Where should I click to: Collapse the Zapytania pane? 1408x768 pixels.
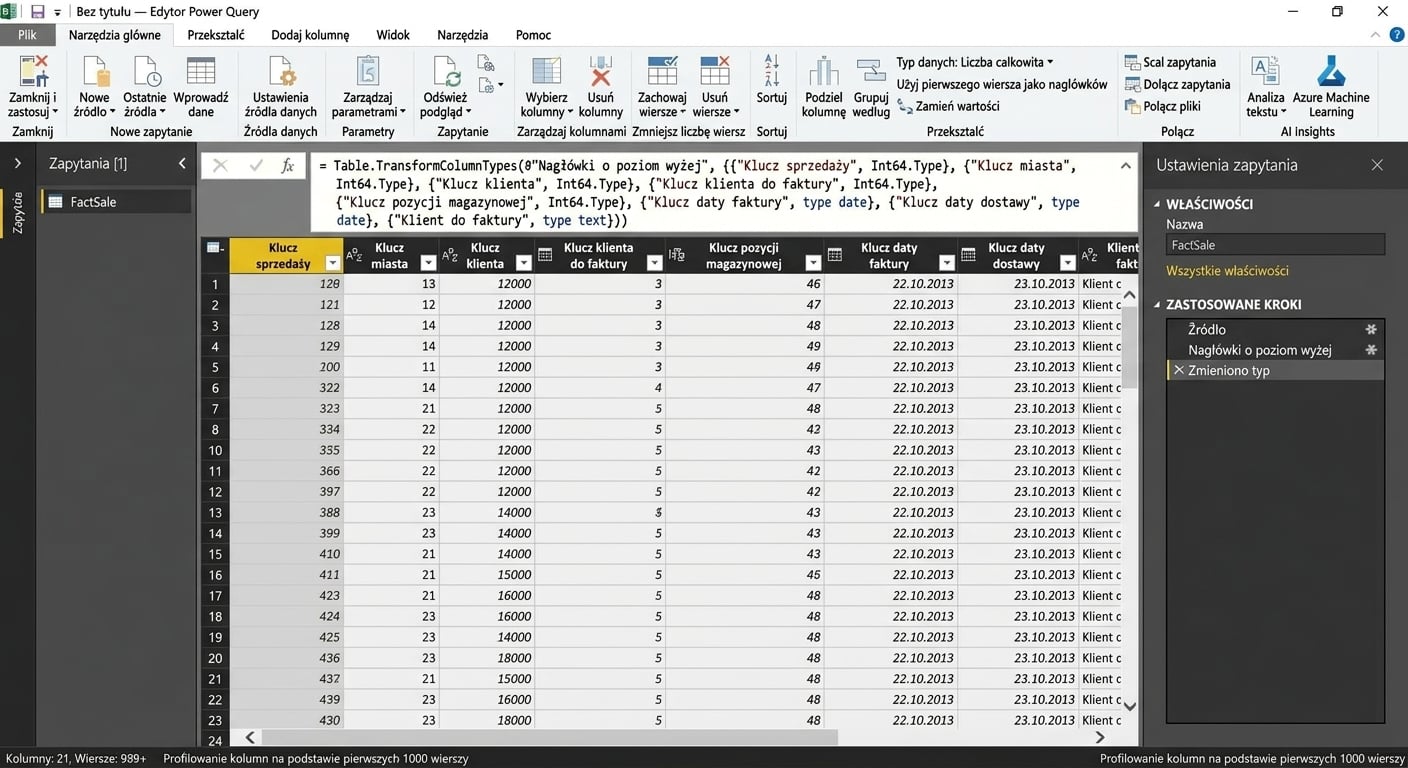[182, 163]
